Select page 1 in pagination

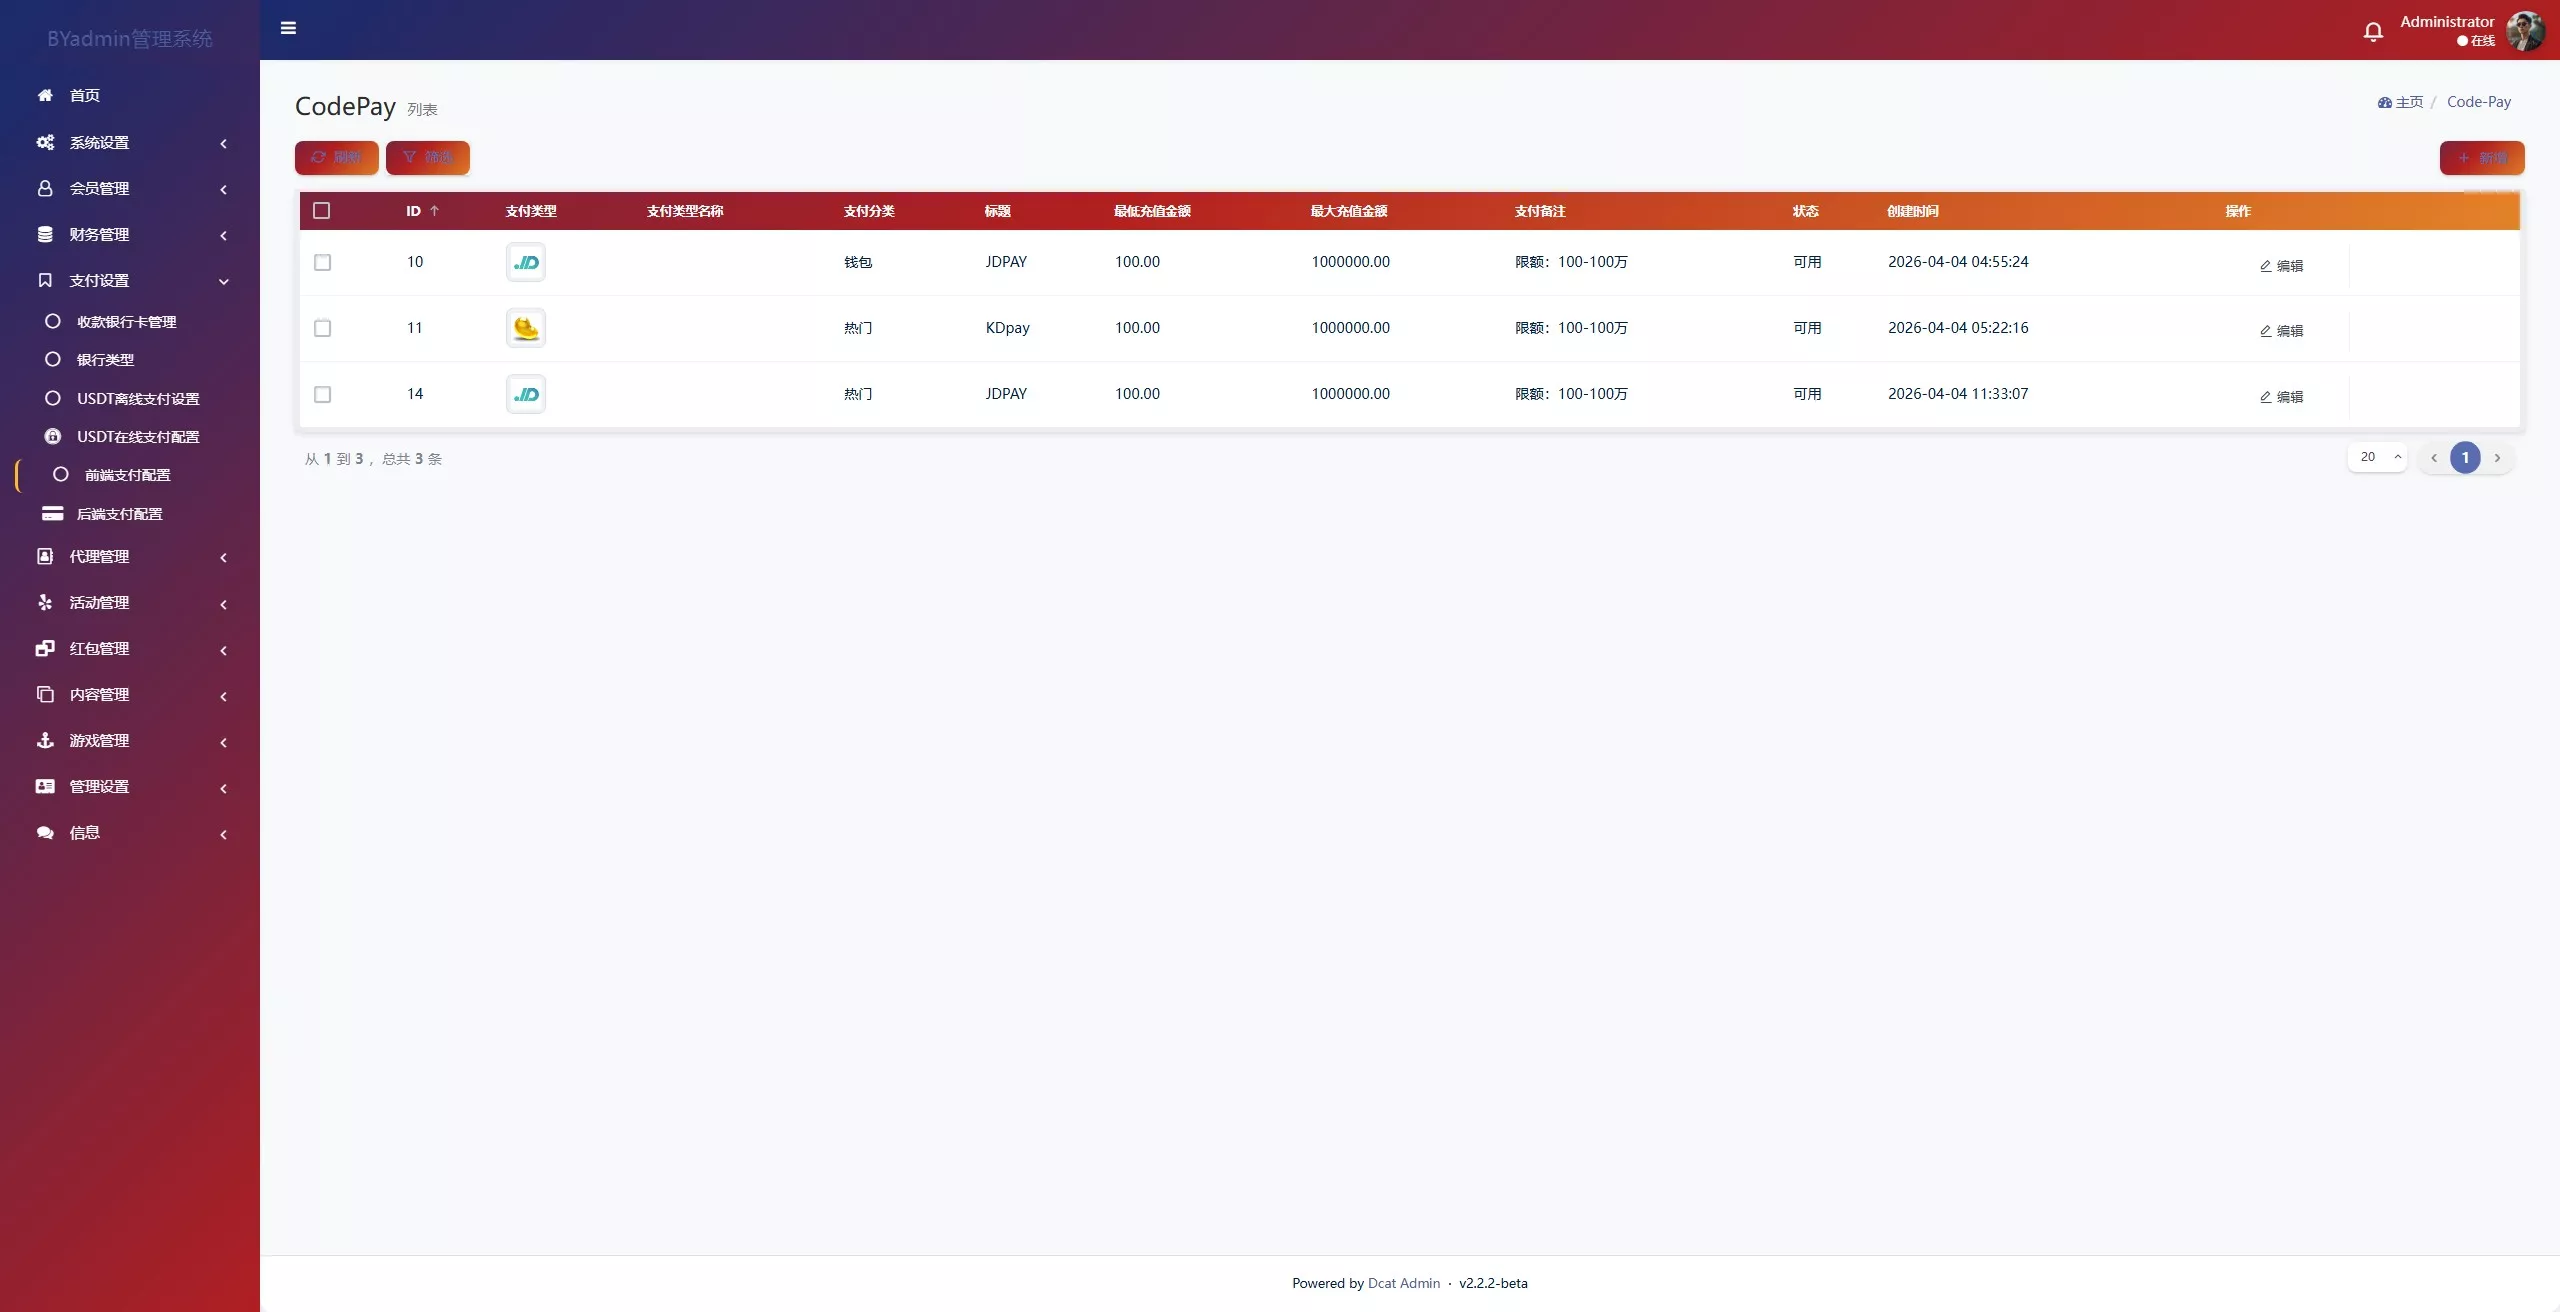pyautogui.click(x=2465, y=457)
